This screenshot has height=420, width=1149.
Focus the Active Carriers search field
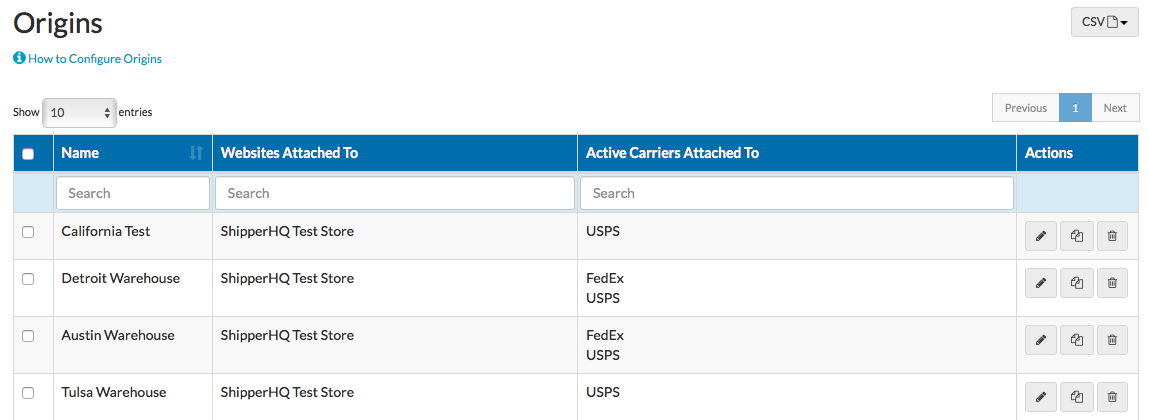(796, 193)
